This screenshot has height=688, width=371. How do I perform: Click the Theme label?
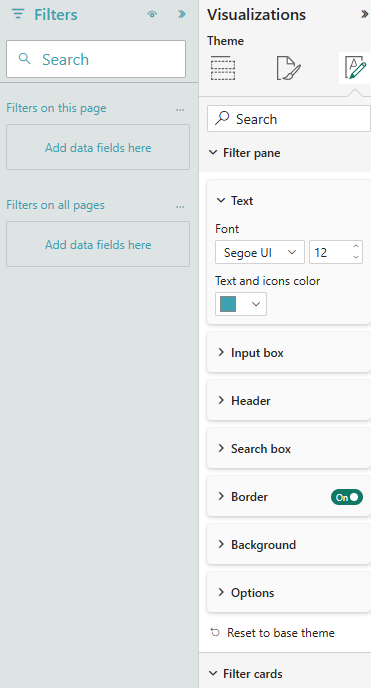coord(225,41)
